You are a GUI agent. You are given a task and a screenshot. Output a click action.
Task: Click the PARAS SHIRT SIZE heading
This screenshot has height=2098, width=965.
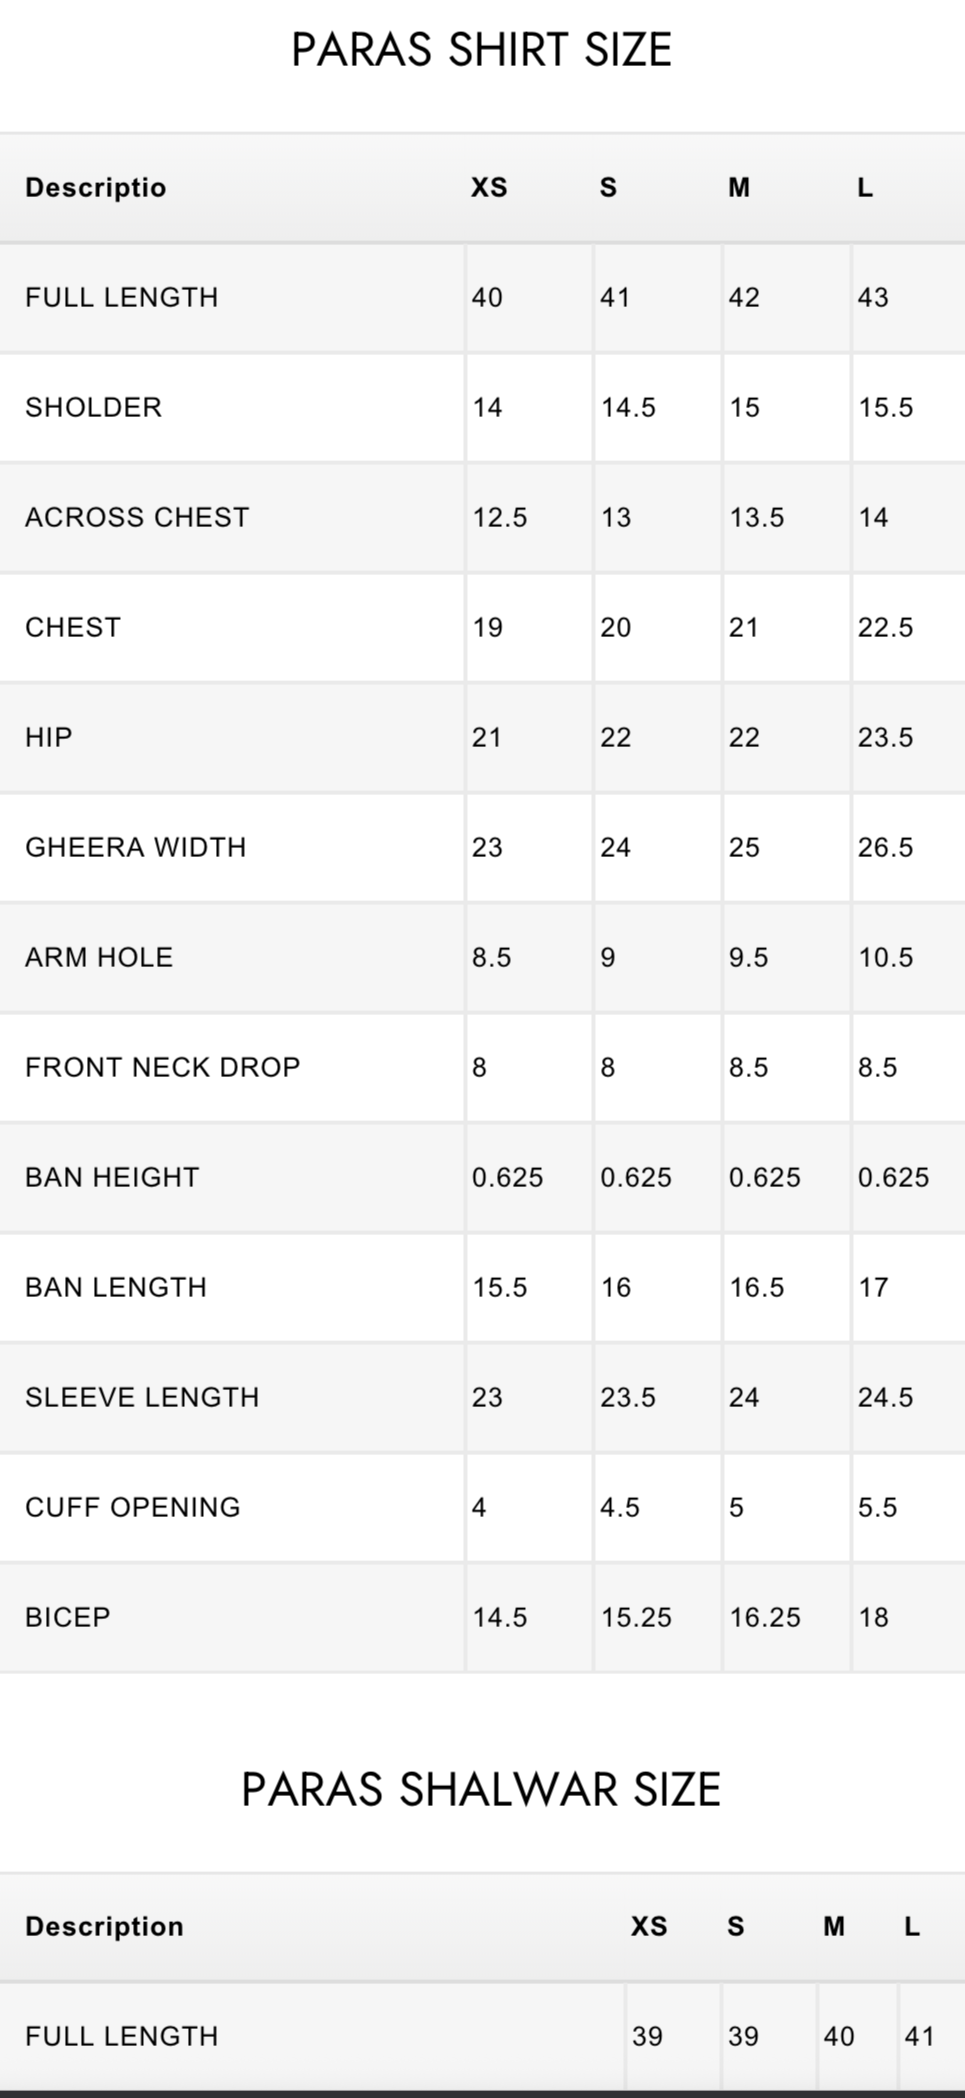tap(481, 50)
